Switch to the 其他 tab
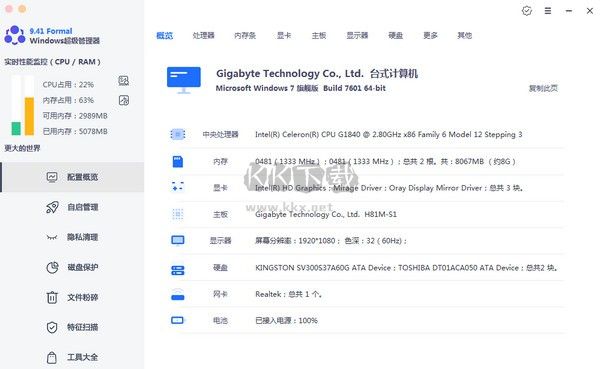This screenshot has width=600, height=369. [465, 36]
